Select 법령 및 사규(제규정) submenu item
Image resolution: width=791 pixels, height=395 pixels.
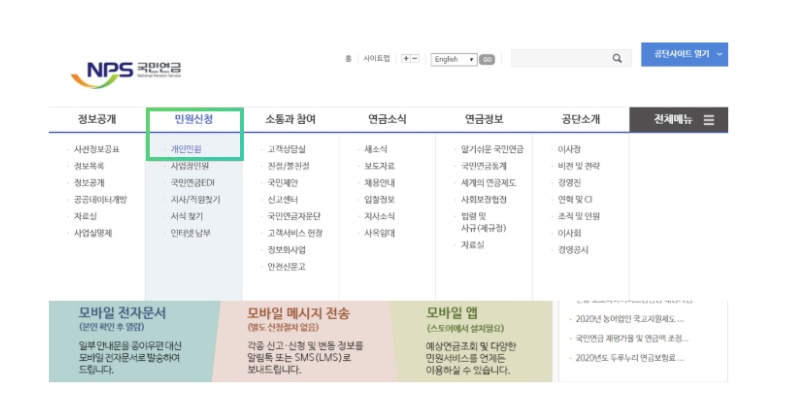[483, 222]
